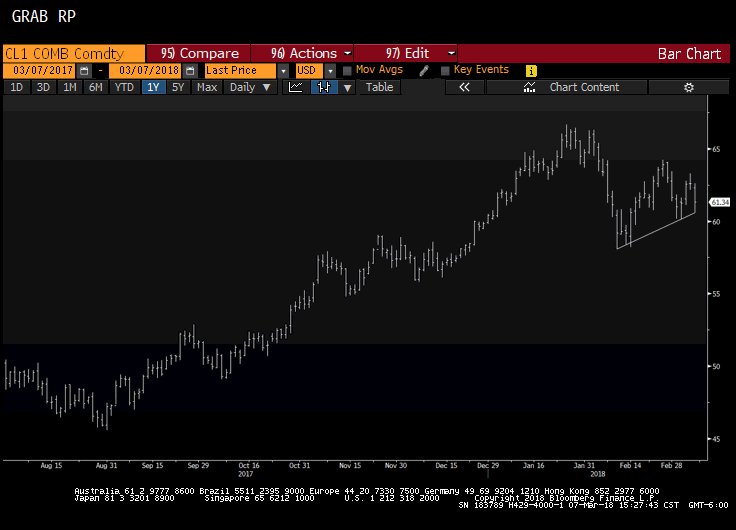Click the Last Price field
The width and height of the screenshot is (736, 530).
click(240, 71)
